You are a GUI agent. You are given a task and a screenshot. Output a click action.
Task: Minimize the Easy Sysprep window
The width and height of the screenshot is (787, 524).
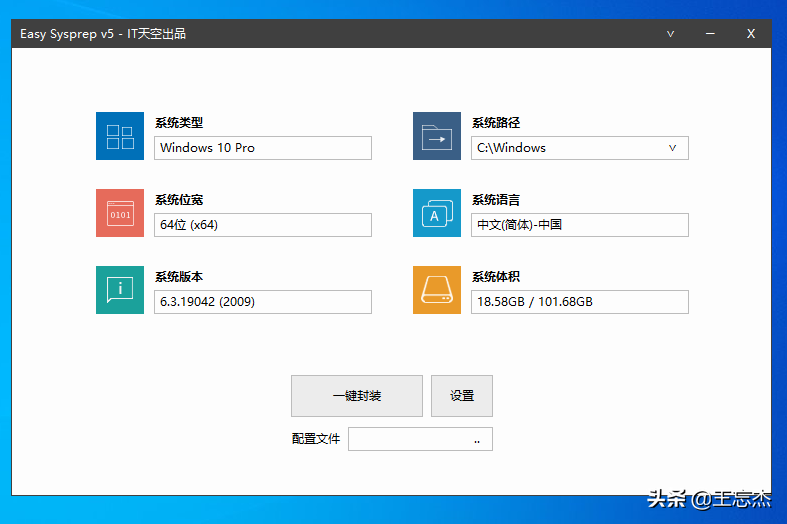tap(711, 34)
